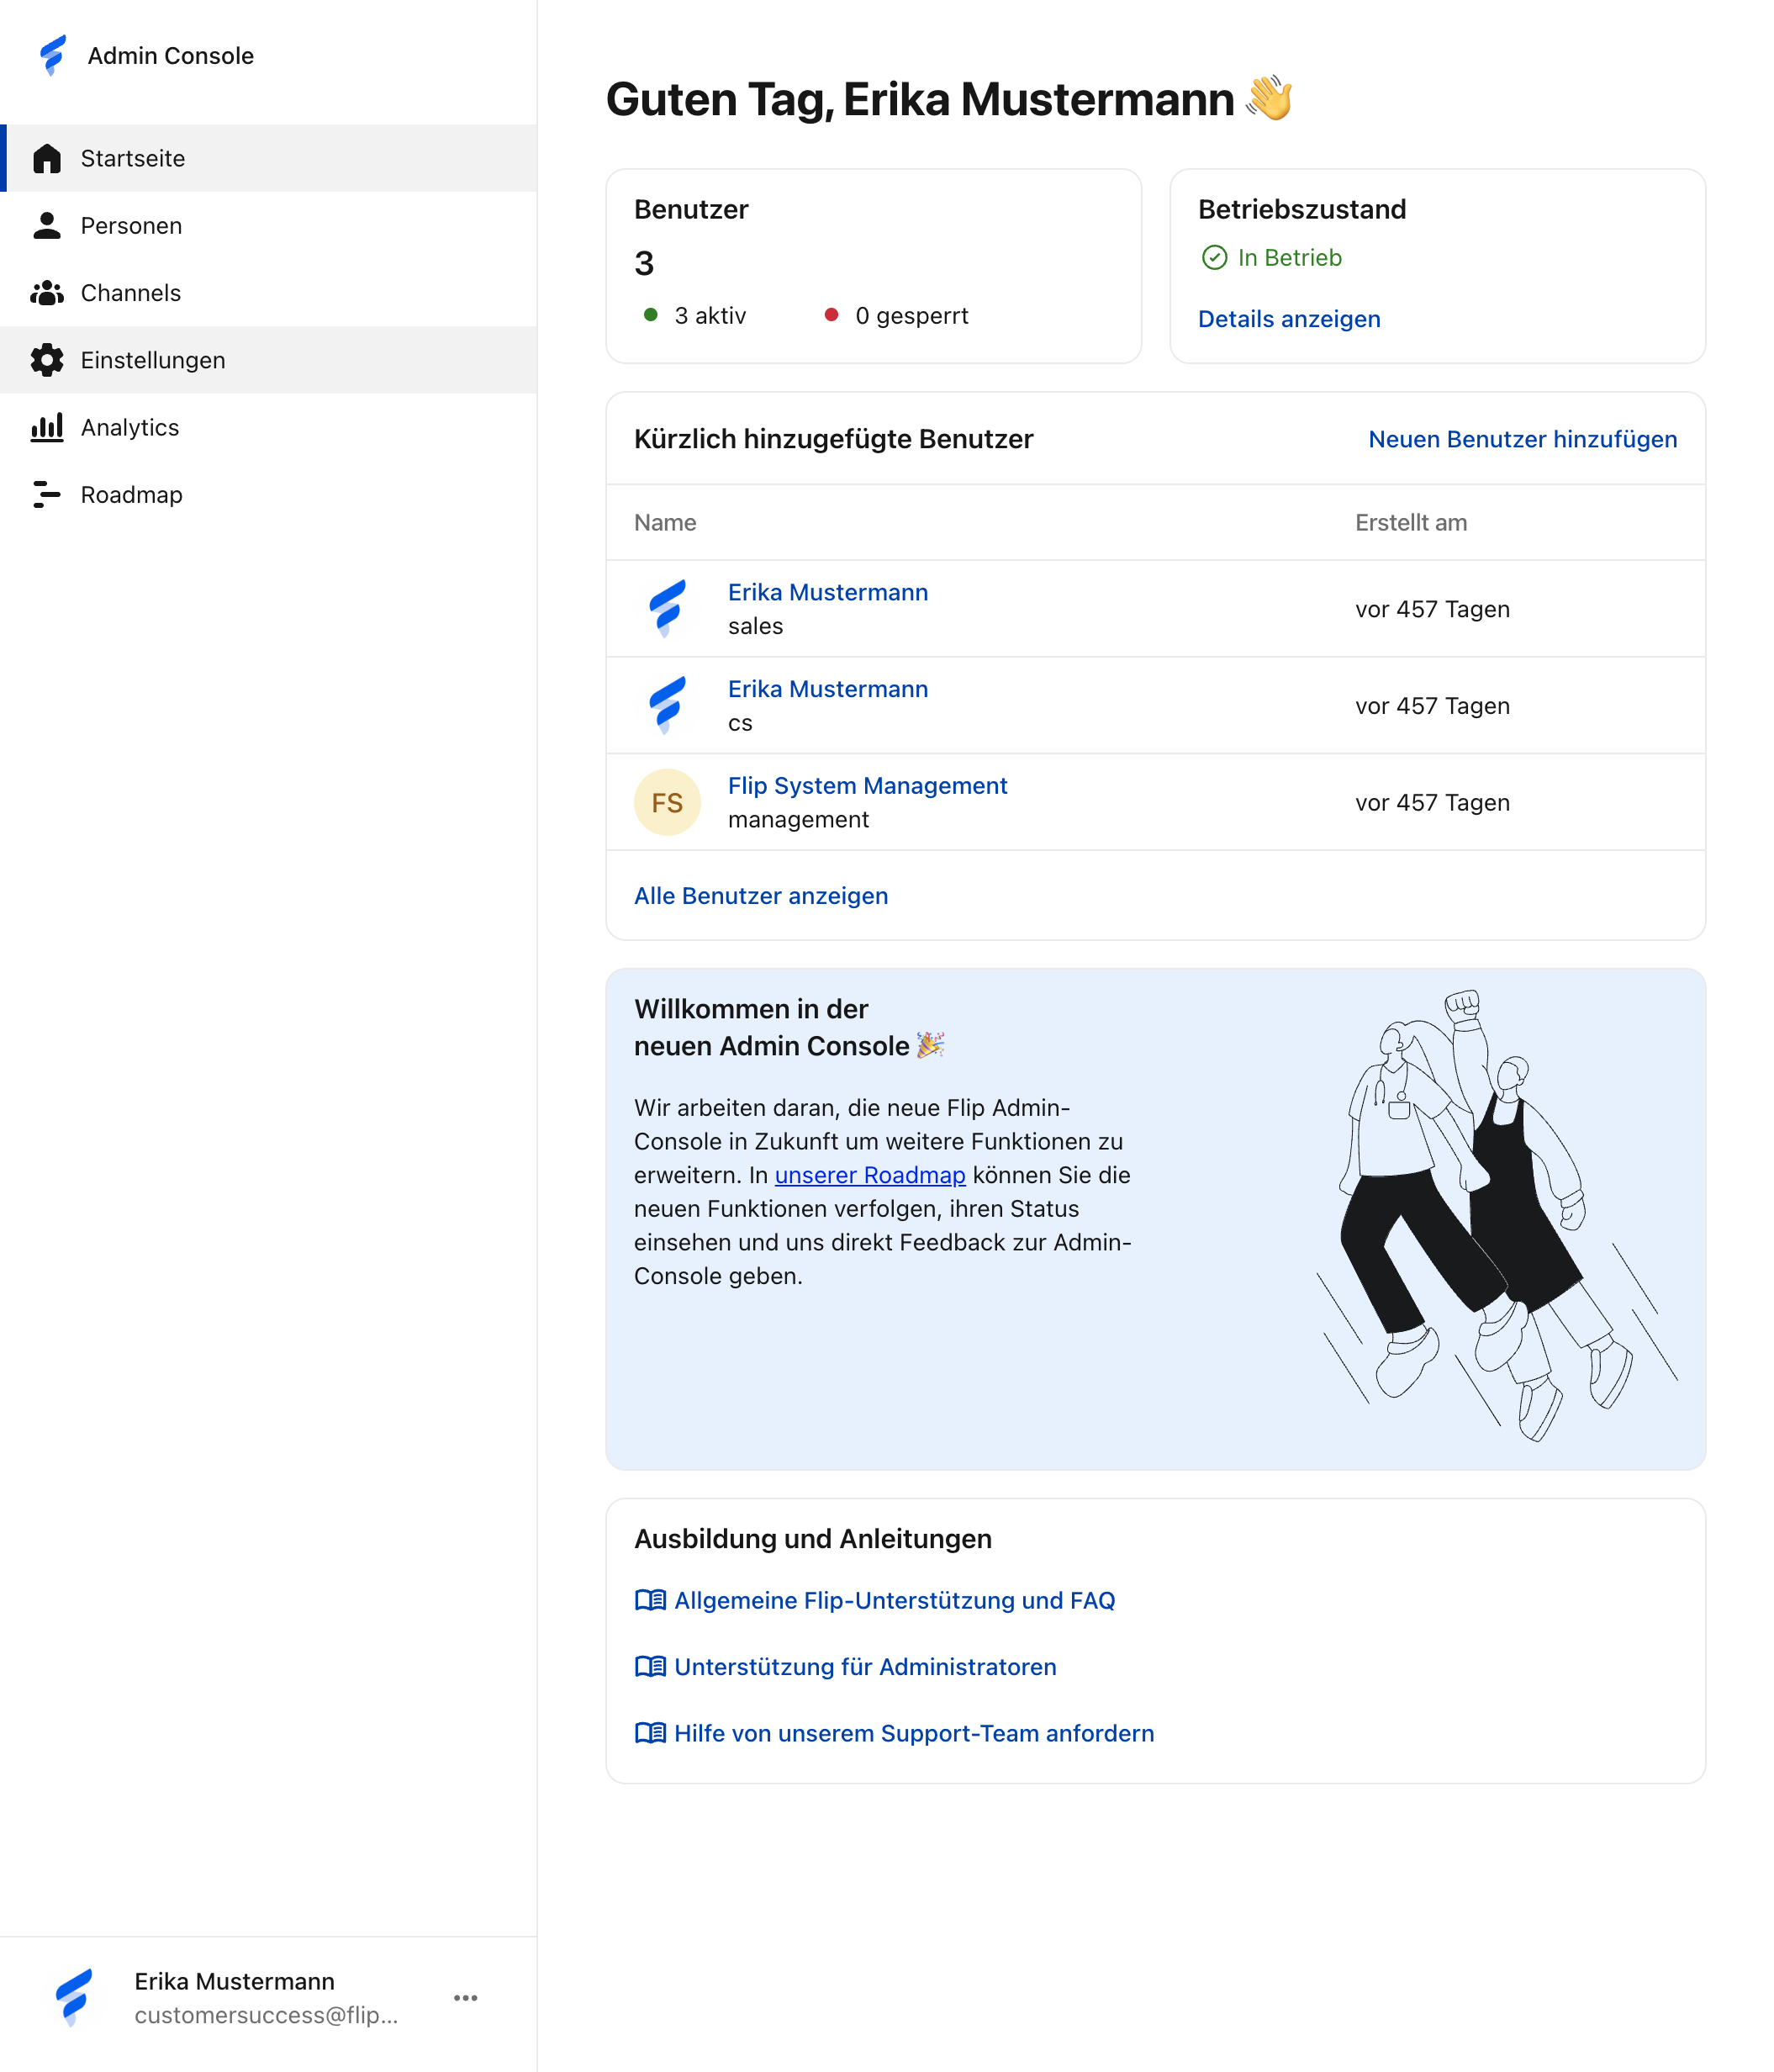Click the green In Betrieb check icon

[1214, 258]
